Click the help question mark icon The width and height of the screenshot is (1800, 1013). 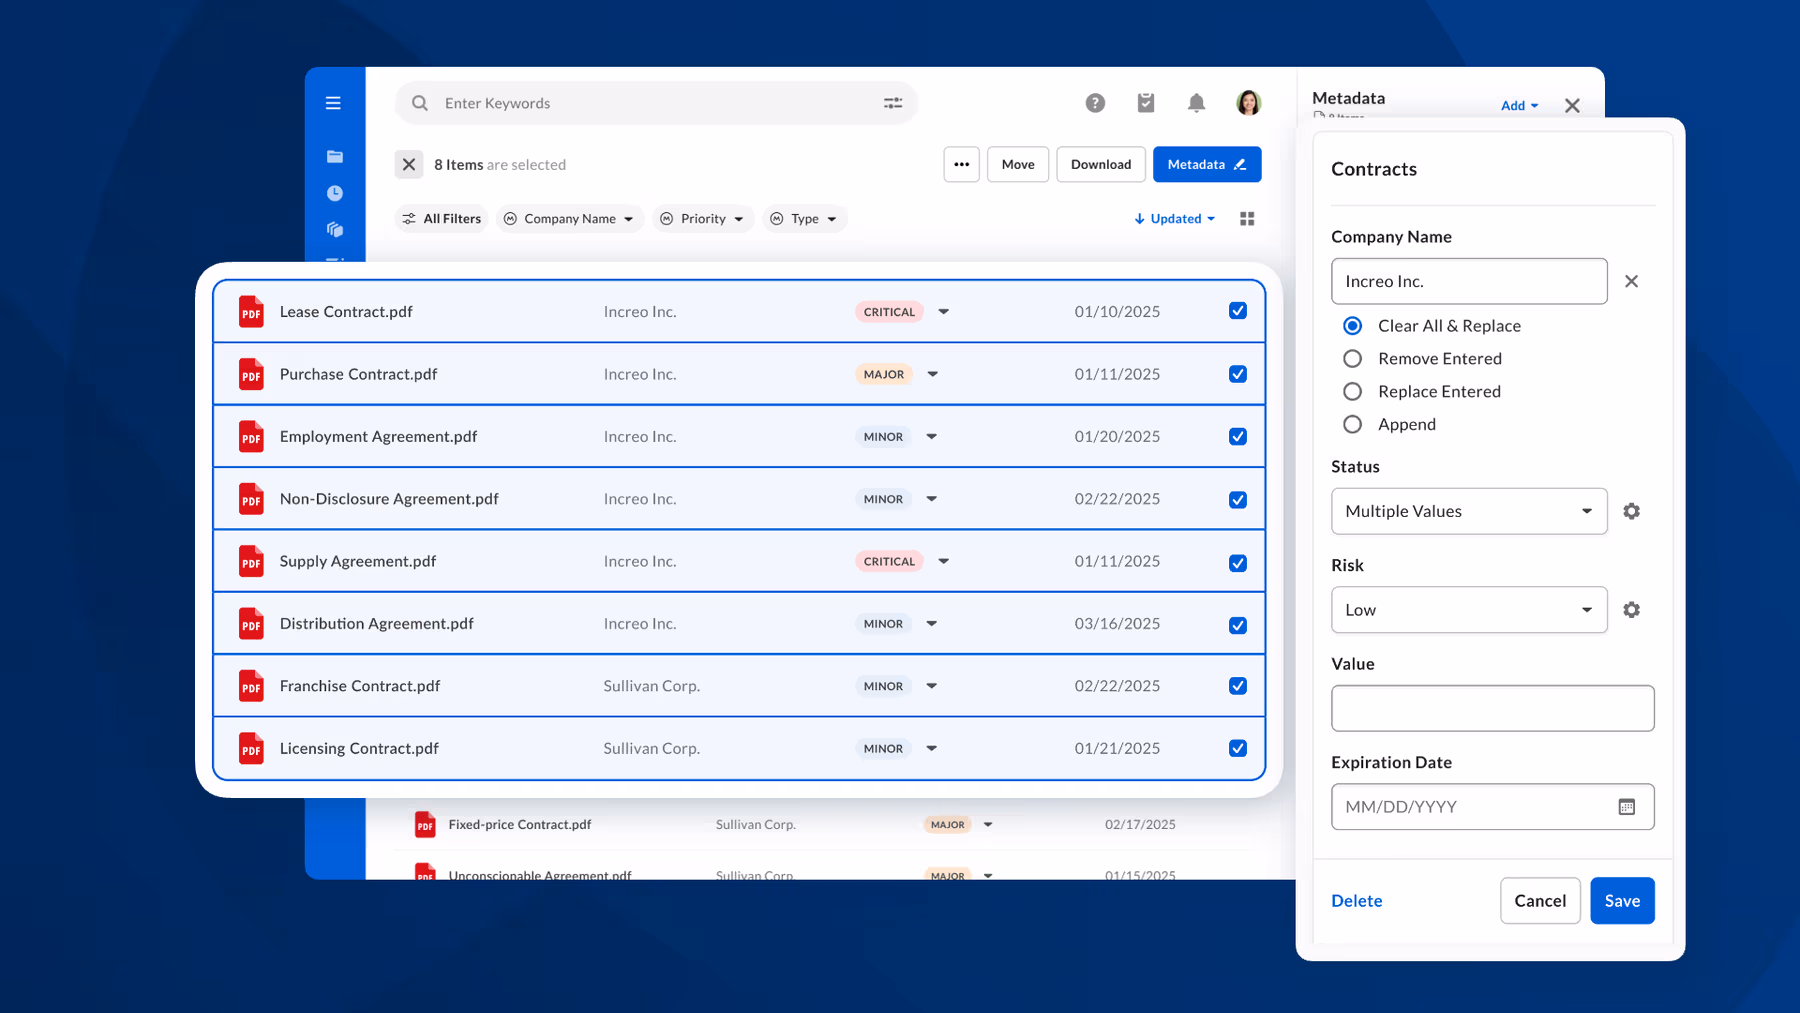pos(1095,103)
